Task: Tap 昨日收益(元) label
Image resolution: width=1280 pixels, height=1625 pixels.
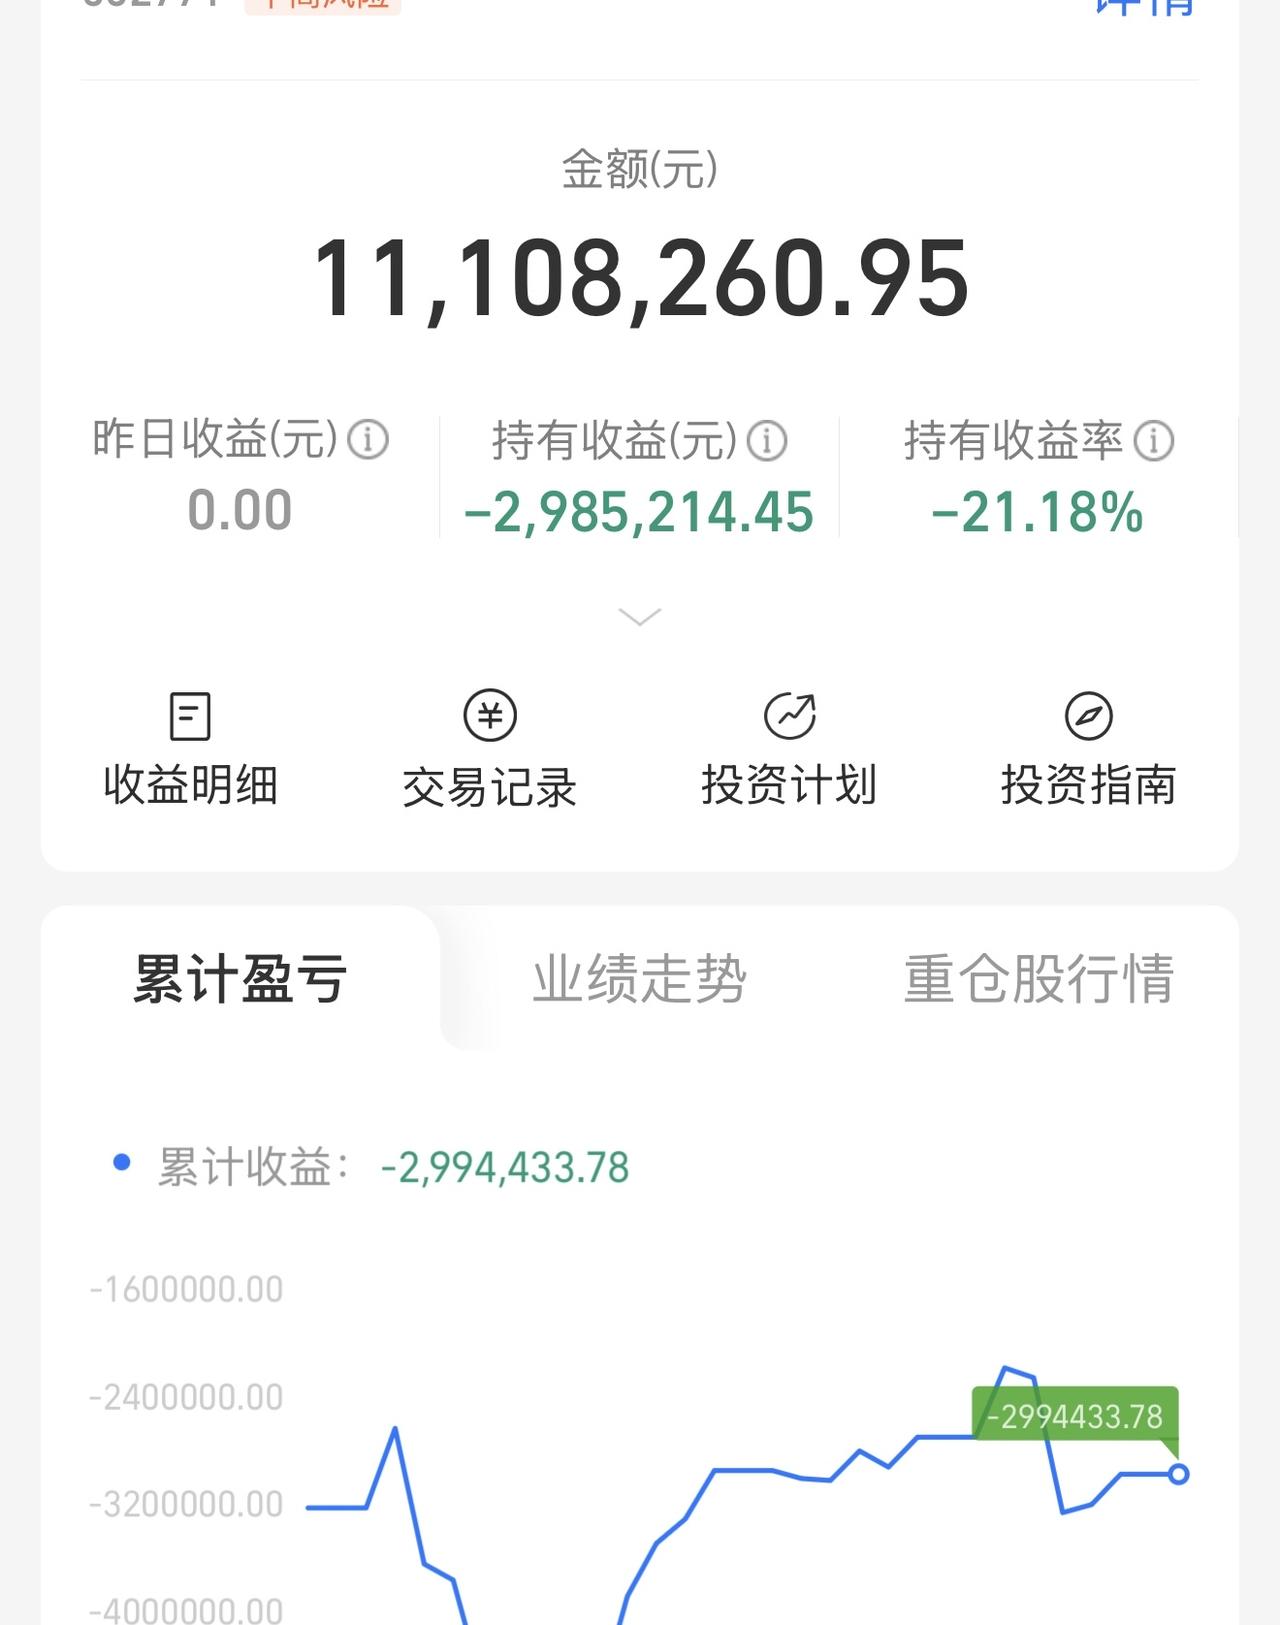Action: [x=216, y=439]
